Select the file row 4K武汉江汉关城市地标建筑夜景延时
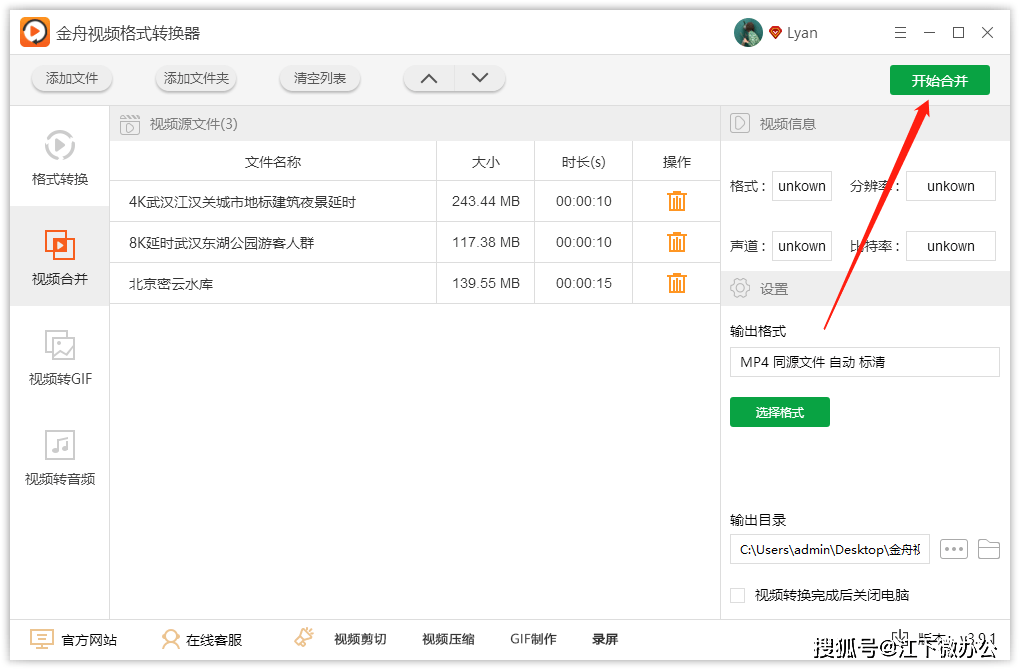Image resolution: width=1020 pixels, height=670 pixels. (415, 202)
